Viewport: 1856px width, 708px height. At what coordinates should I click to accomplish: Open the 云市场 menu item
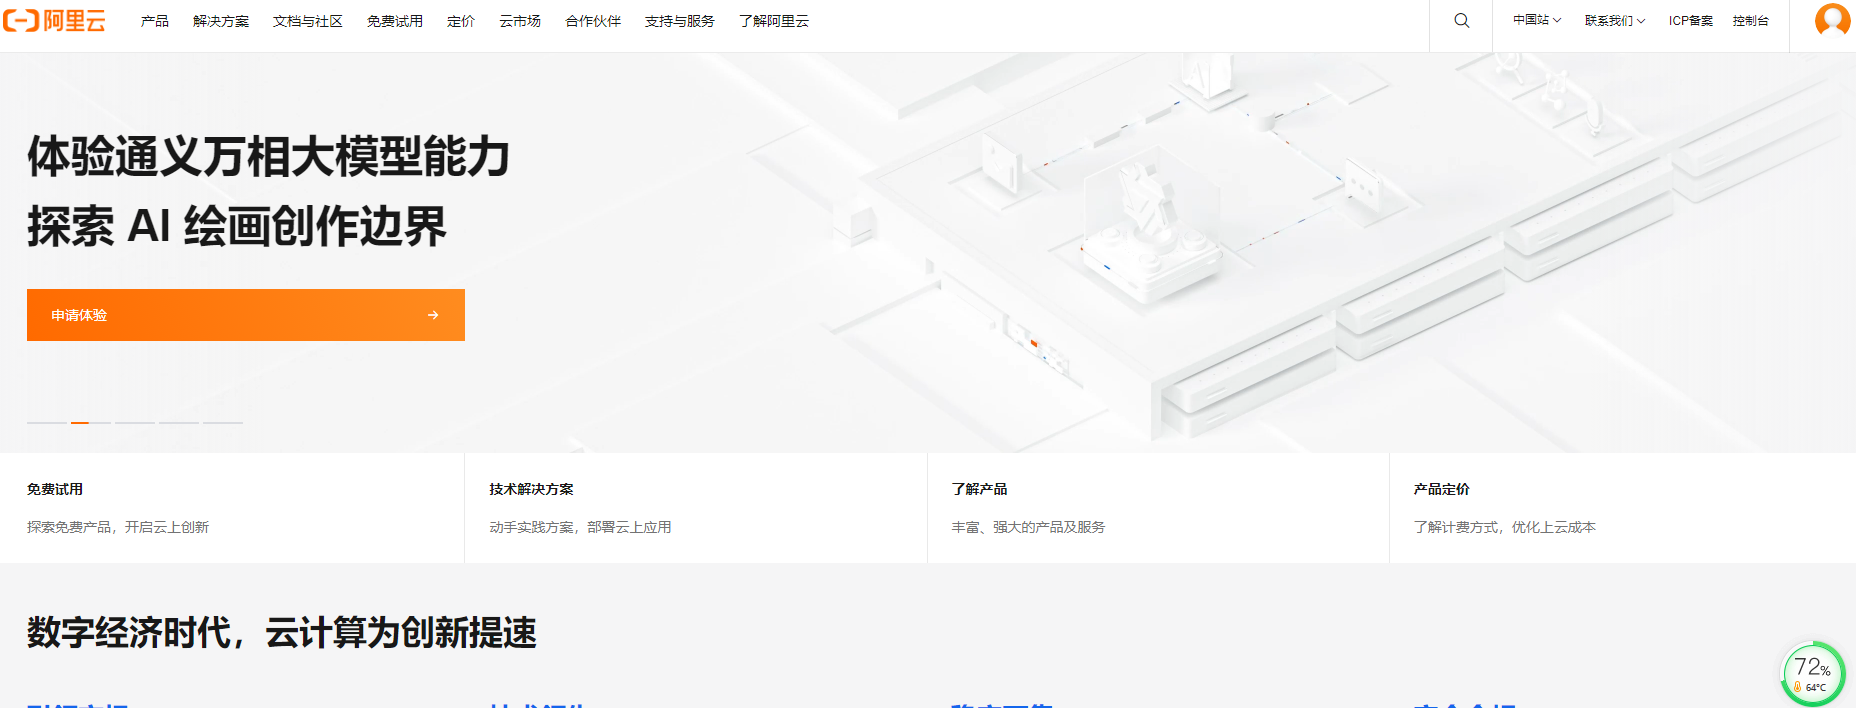pos(520,21)
